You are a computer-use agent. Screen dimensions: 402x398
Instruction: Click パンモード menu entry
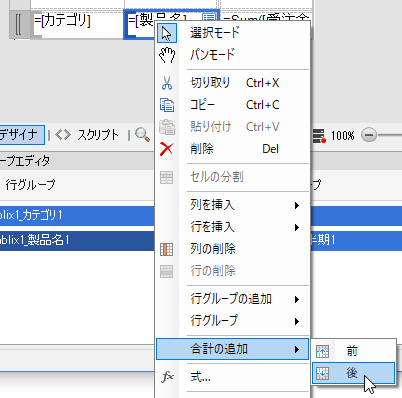pos(233,55)
